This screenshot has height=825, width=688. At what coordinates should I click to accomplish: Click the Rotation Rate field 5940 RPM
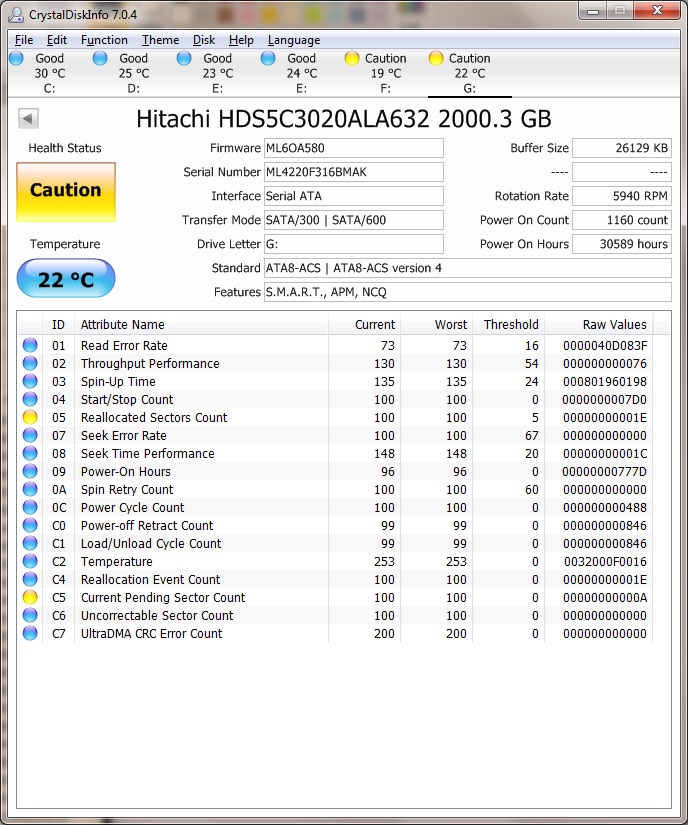[622, 196]
